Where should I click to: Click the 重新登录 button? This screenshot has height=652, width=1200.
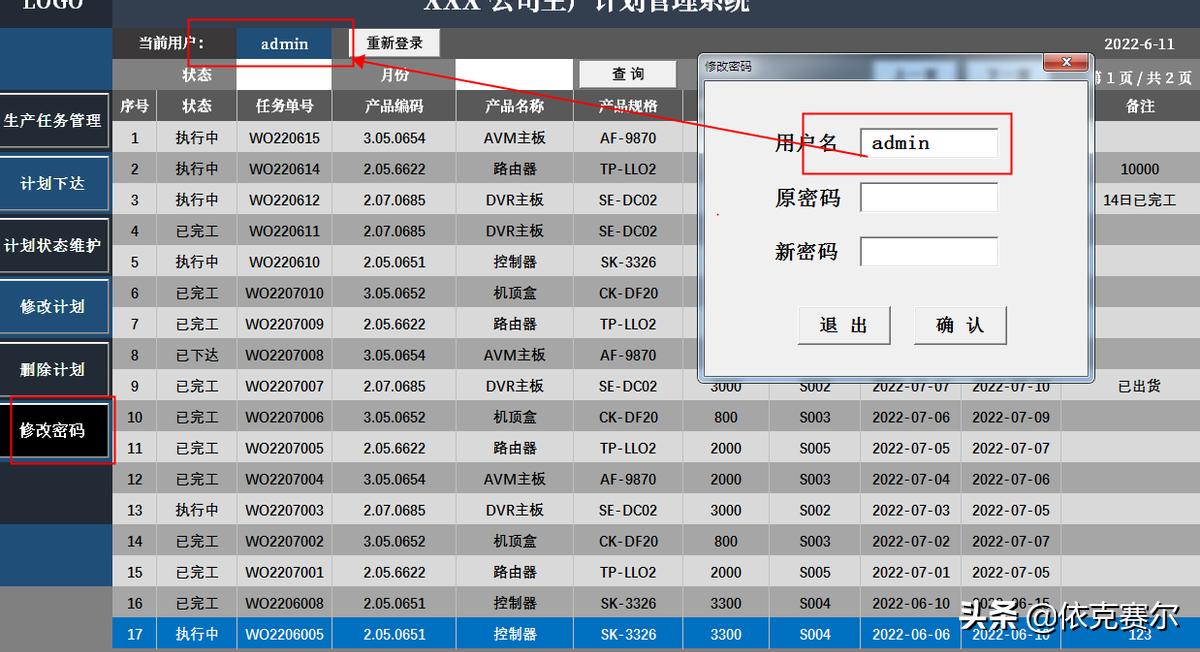point(394,42)
